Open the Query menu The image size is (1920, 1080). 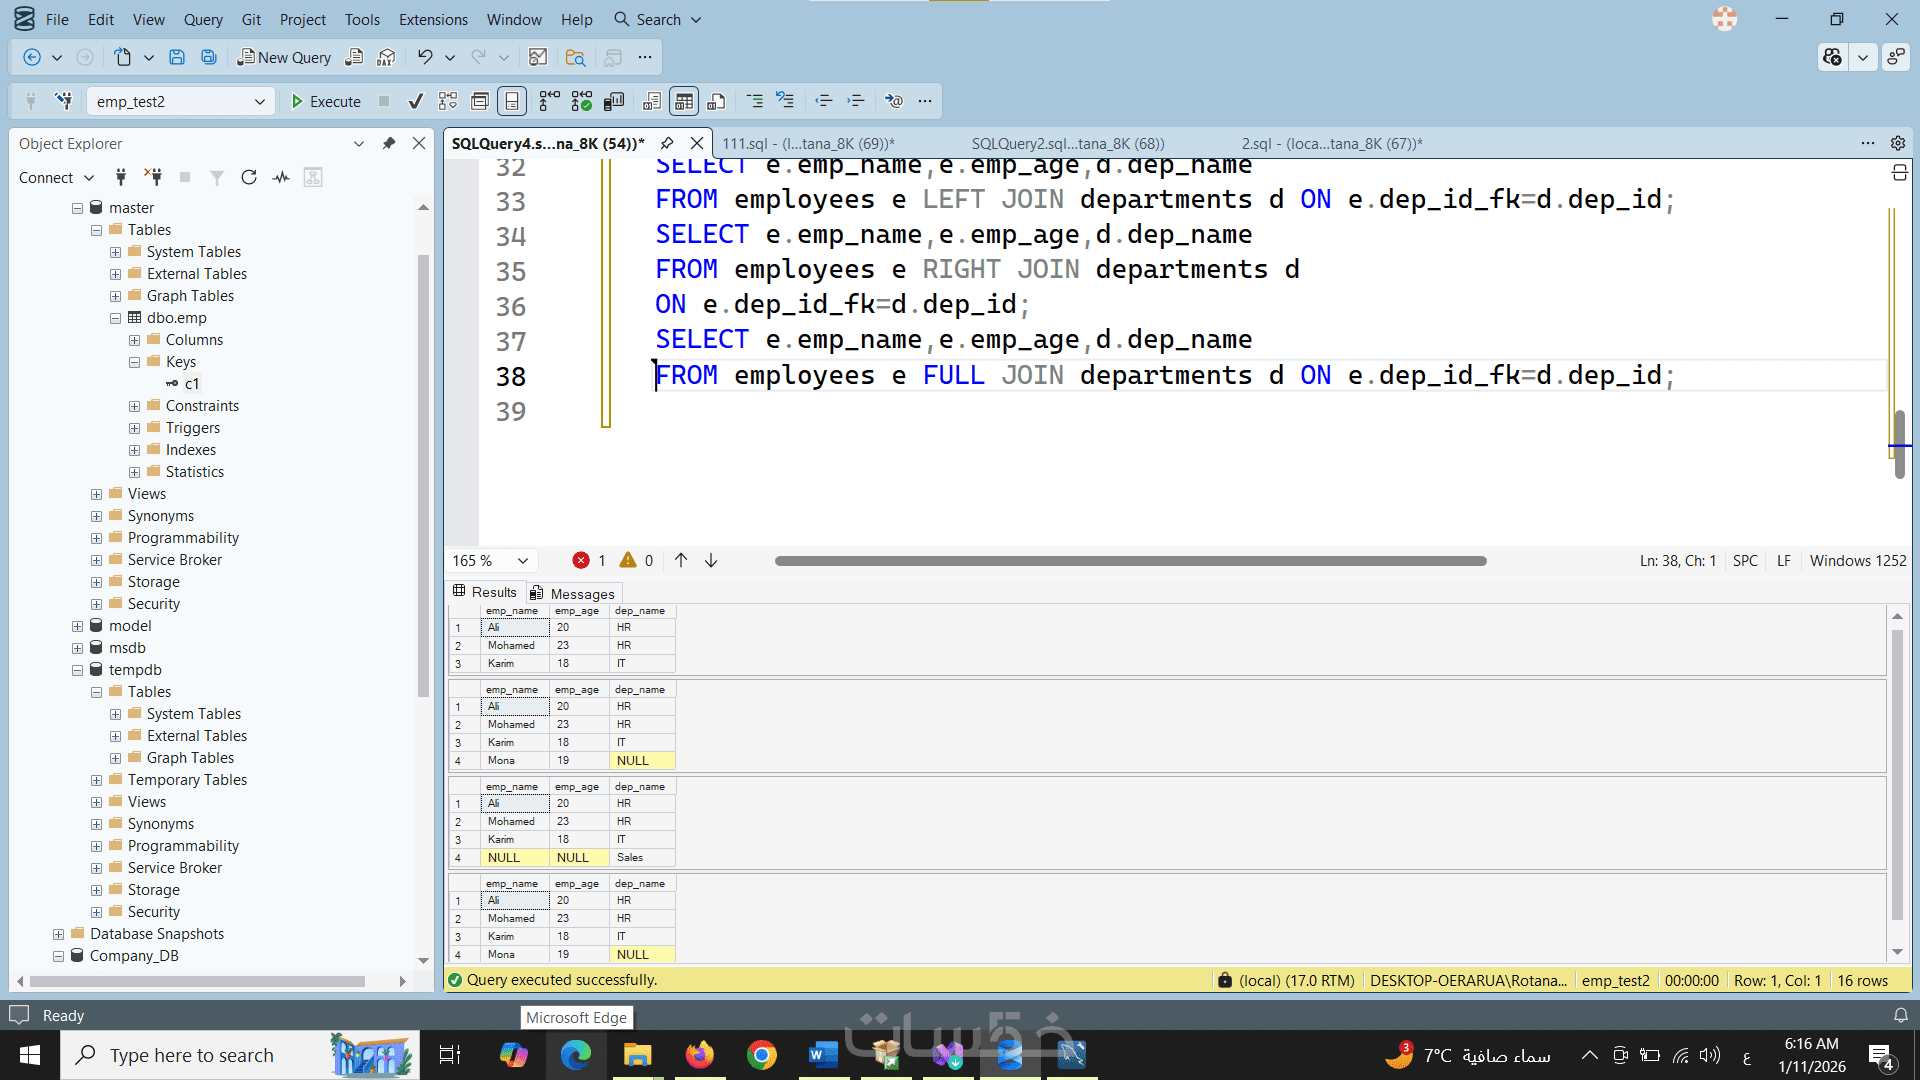tap(203, 19)
